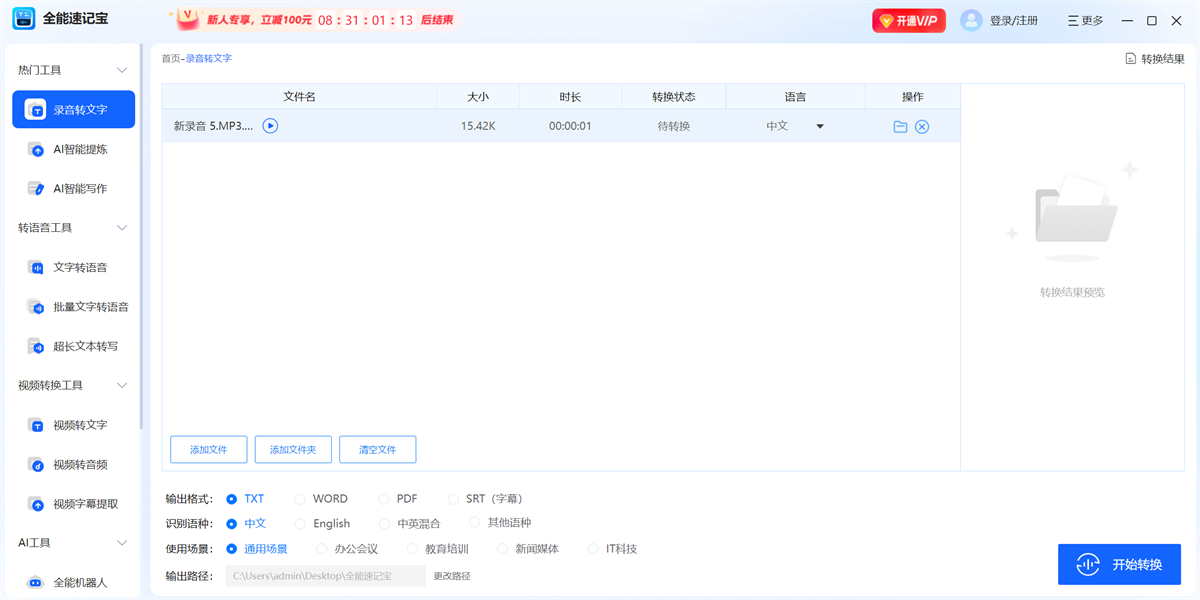
Task: Play the 新录音 5.MP3 audio preview
Action: pos(270,126)
